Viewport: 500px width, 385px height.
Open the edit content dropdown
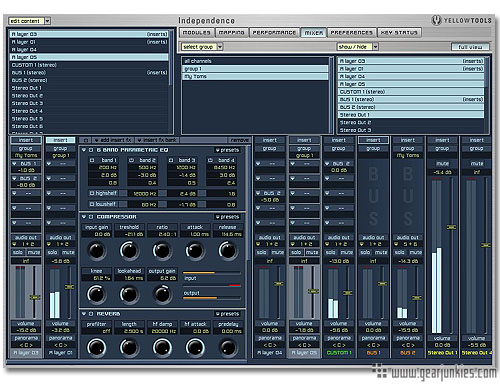click(47, 21)
